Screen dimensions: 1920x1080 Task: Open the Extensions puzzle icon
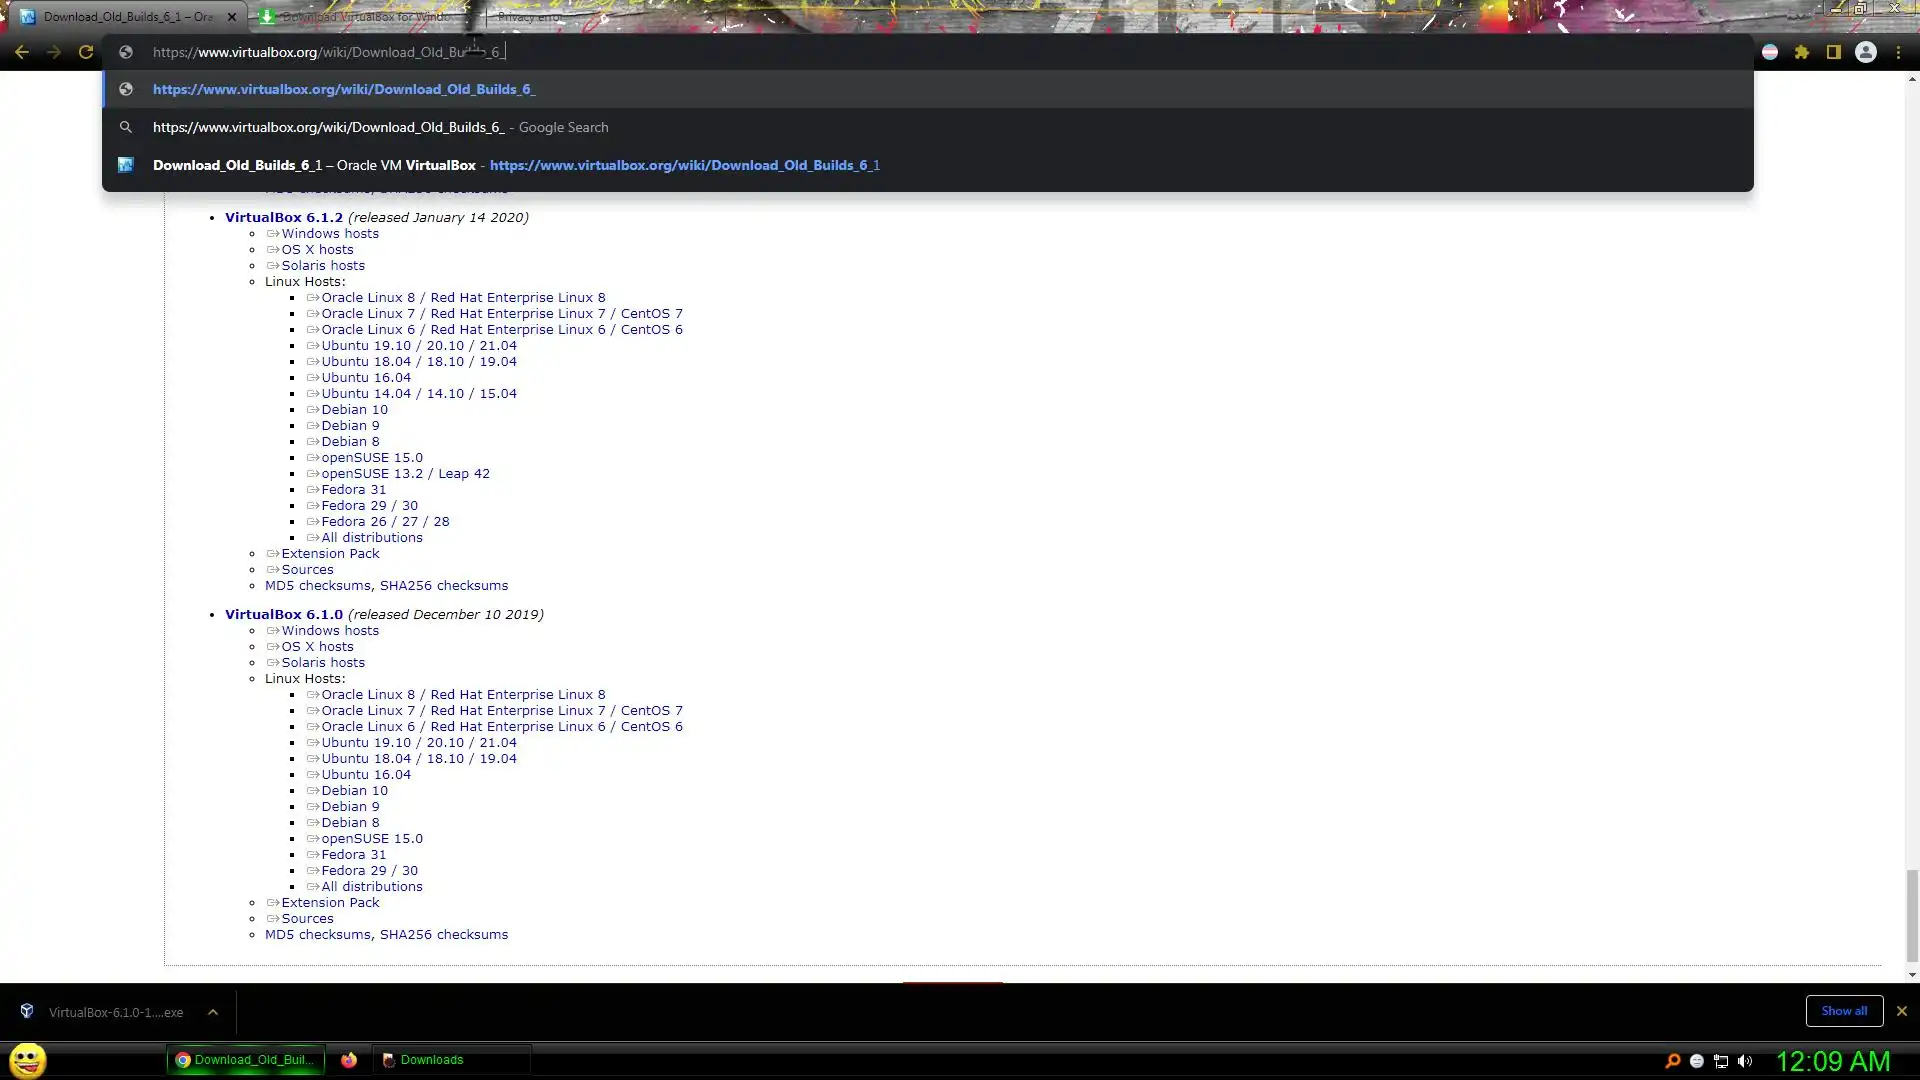[1802, 52]
